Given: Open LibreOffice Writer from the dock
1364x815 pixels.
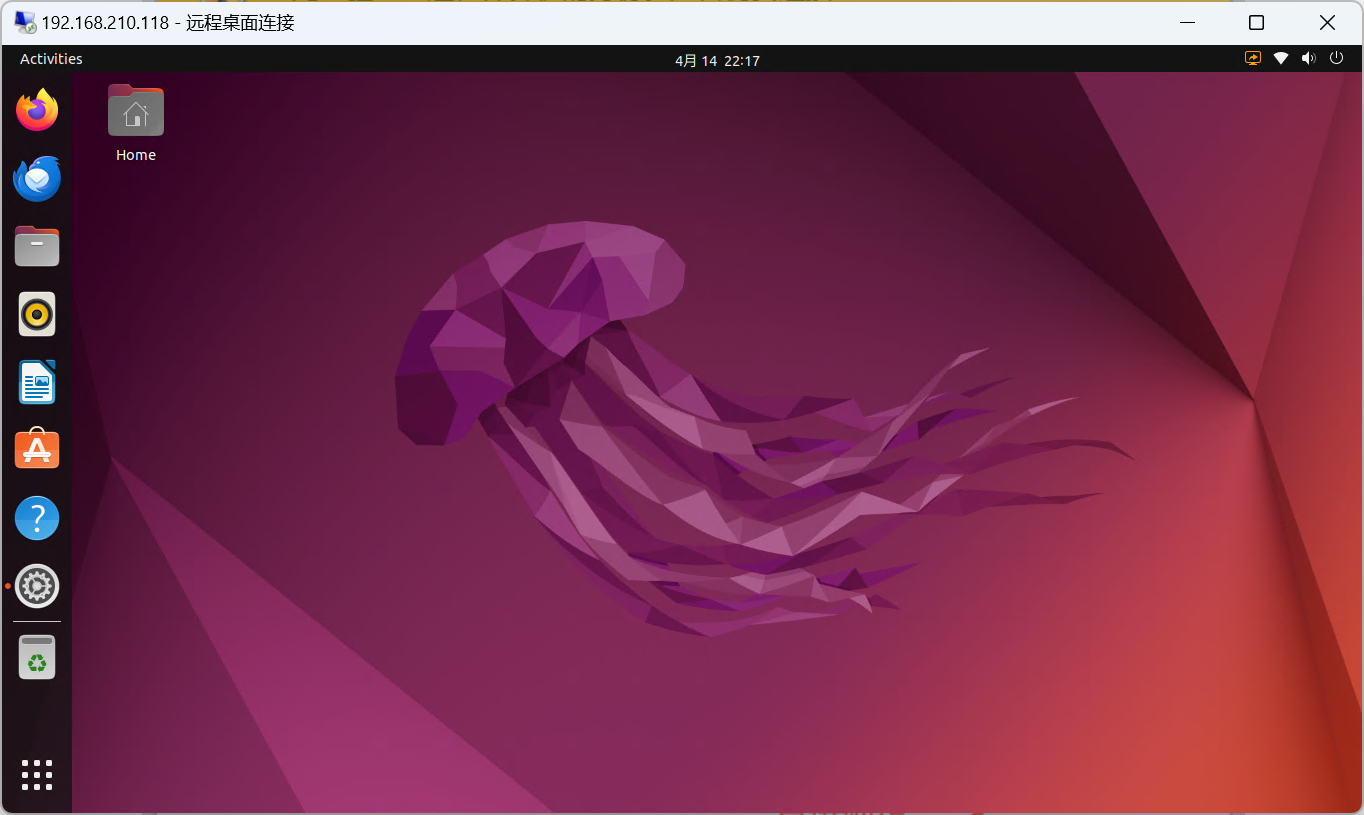Looking at the screenshot, I should 37,382.
